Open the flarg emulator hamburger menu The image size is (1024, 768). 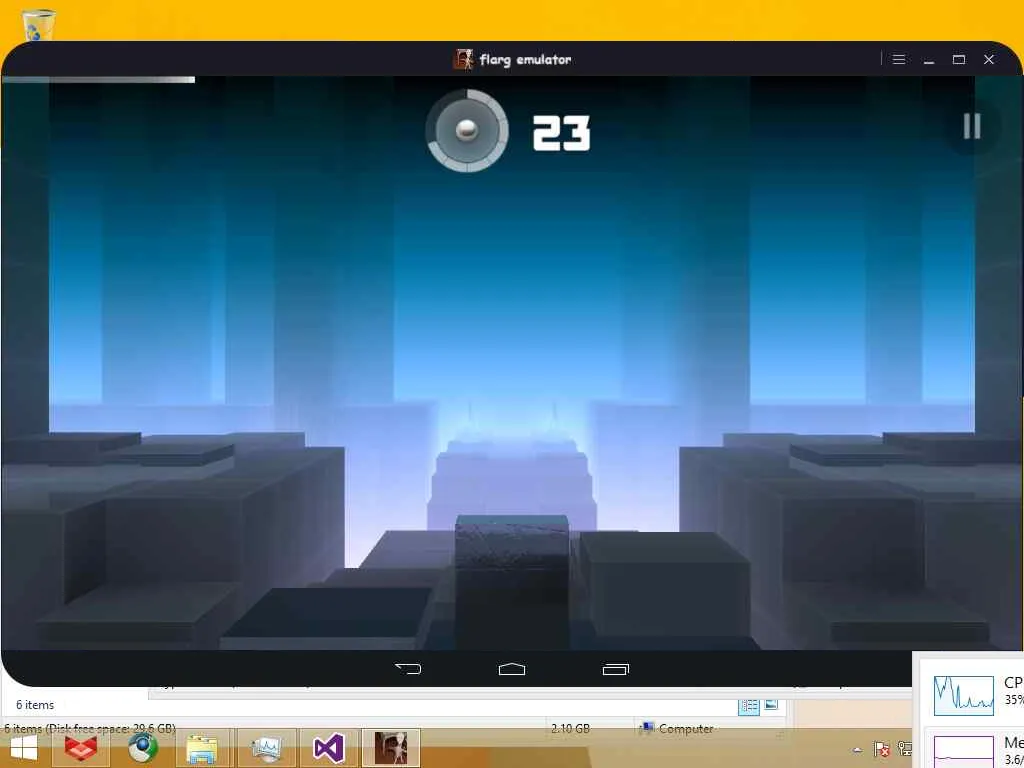[899, 59]
